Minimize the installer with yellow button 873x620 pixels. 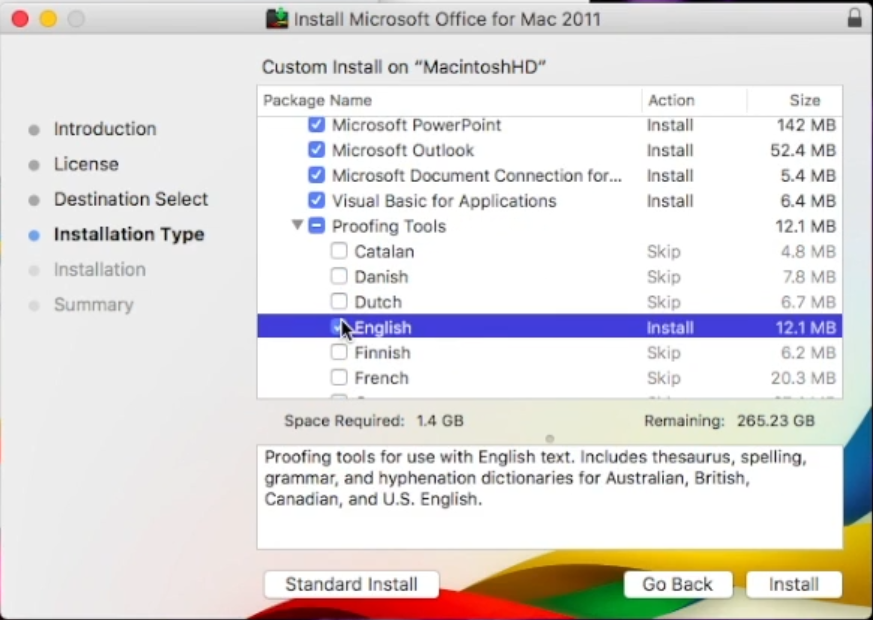tap(48, 19)
